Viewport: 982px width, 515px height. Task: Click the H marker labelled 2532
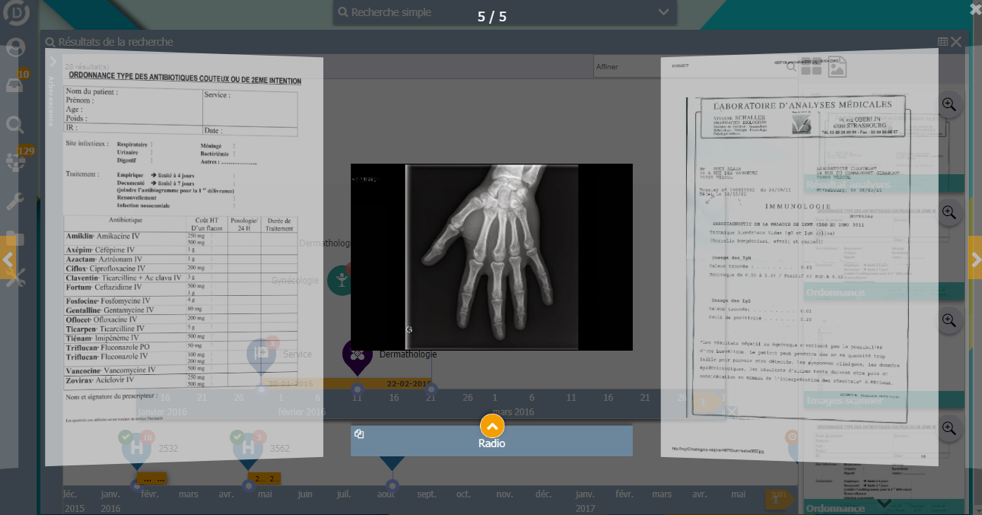point(137,447)
